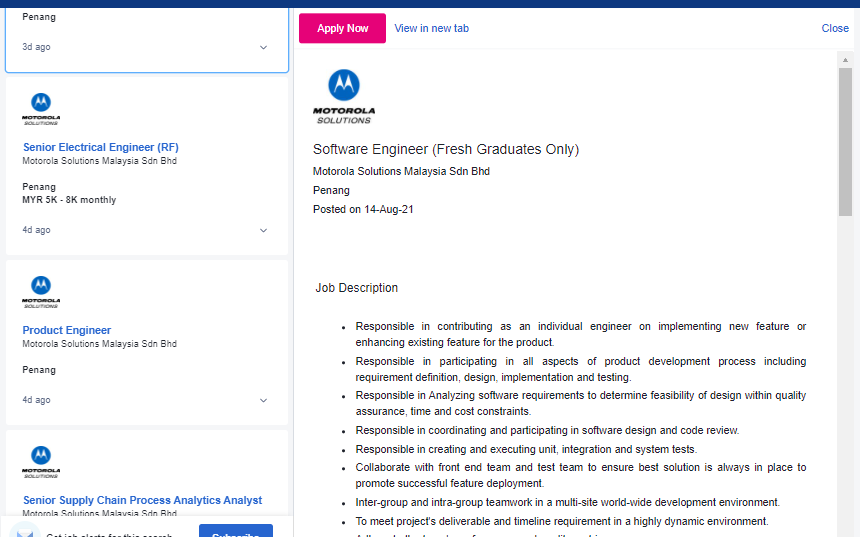Click 4d ago on Senior Electrical Engineer card

36,230
